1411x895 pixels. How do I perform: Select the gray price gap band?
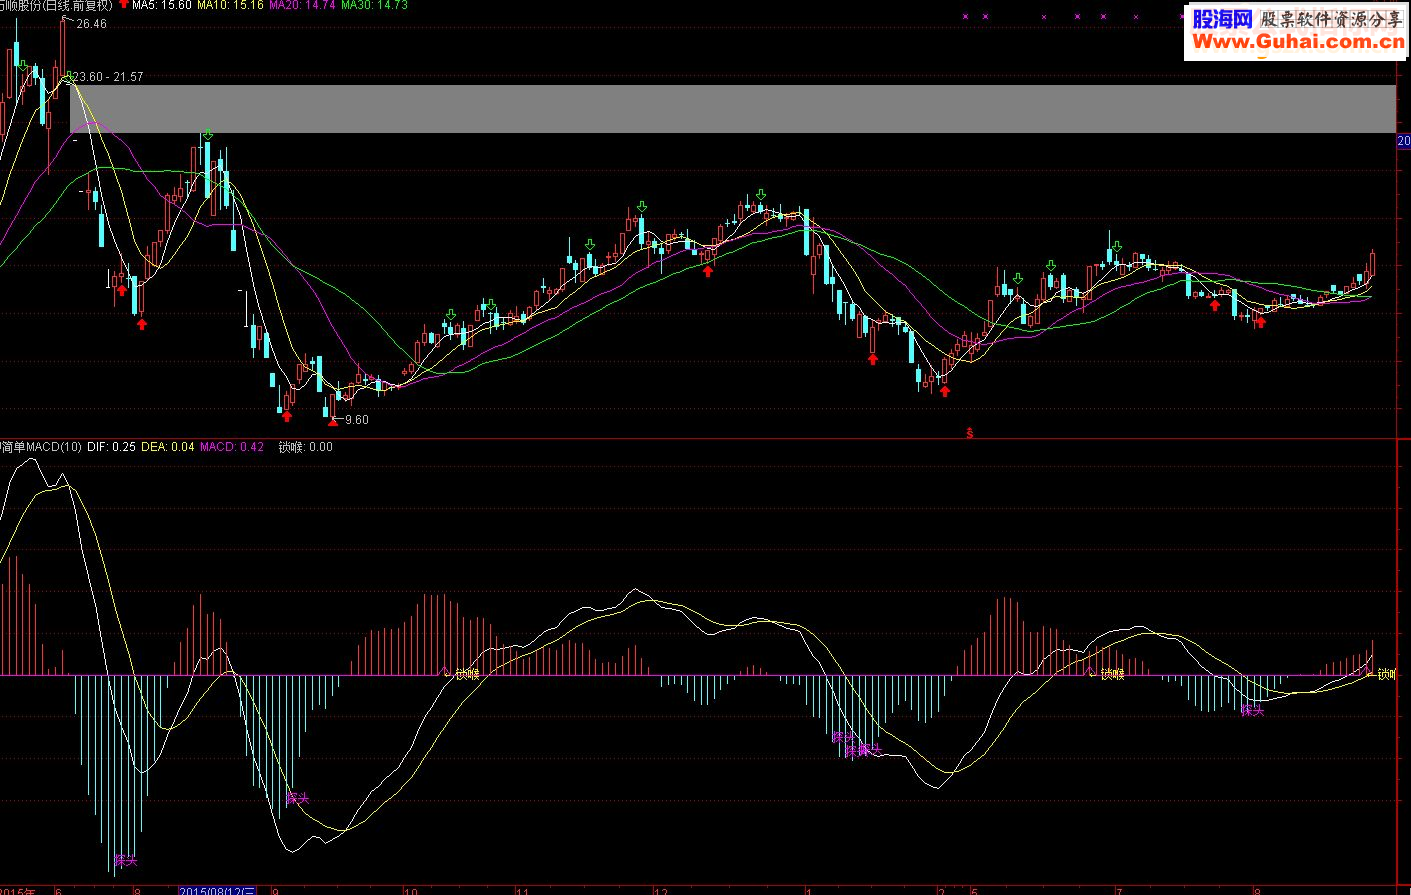click(x=733, y=109)
